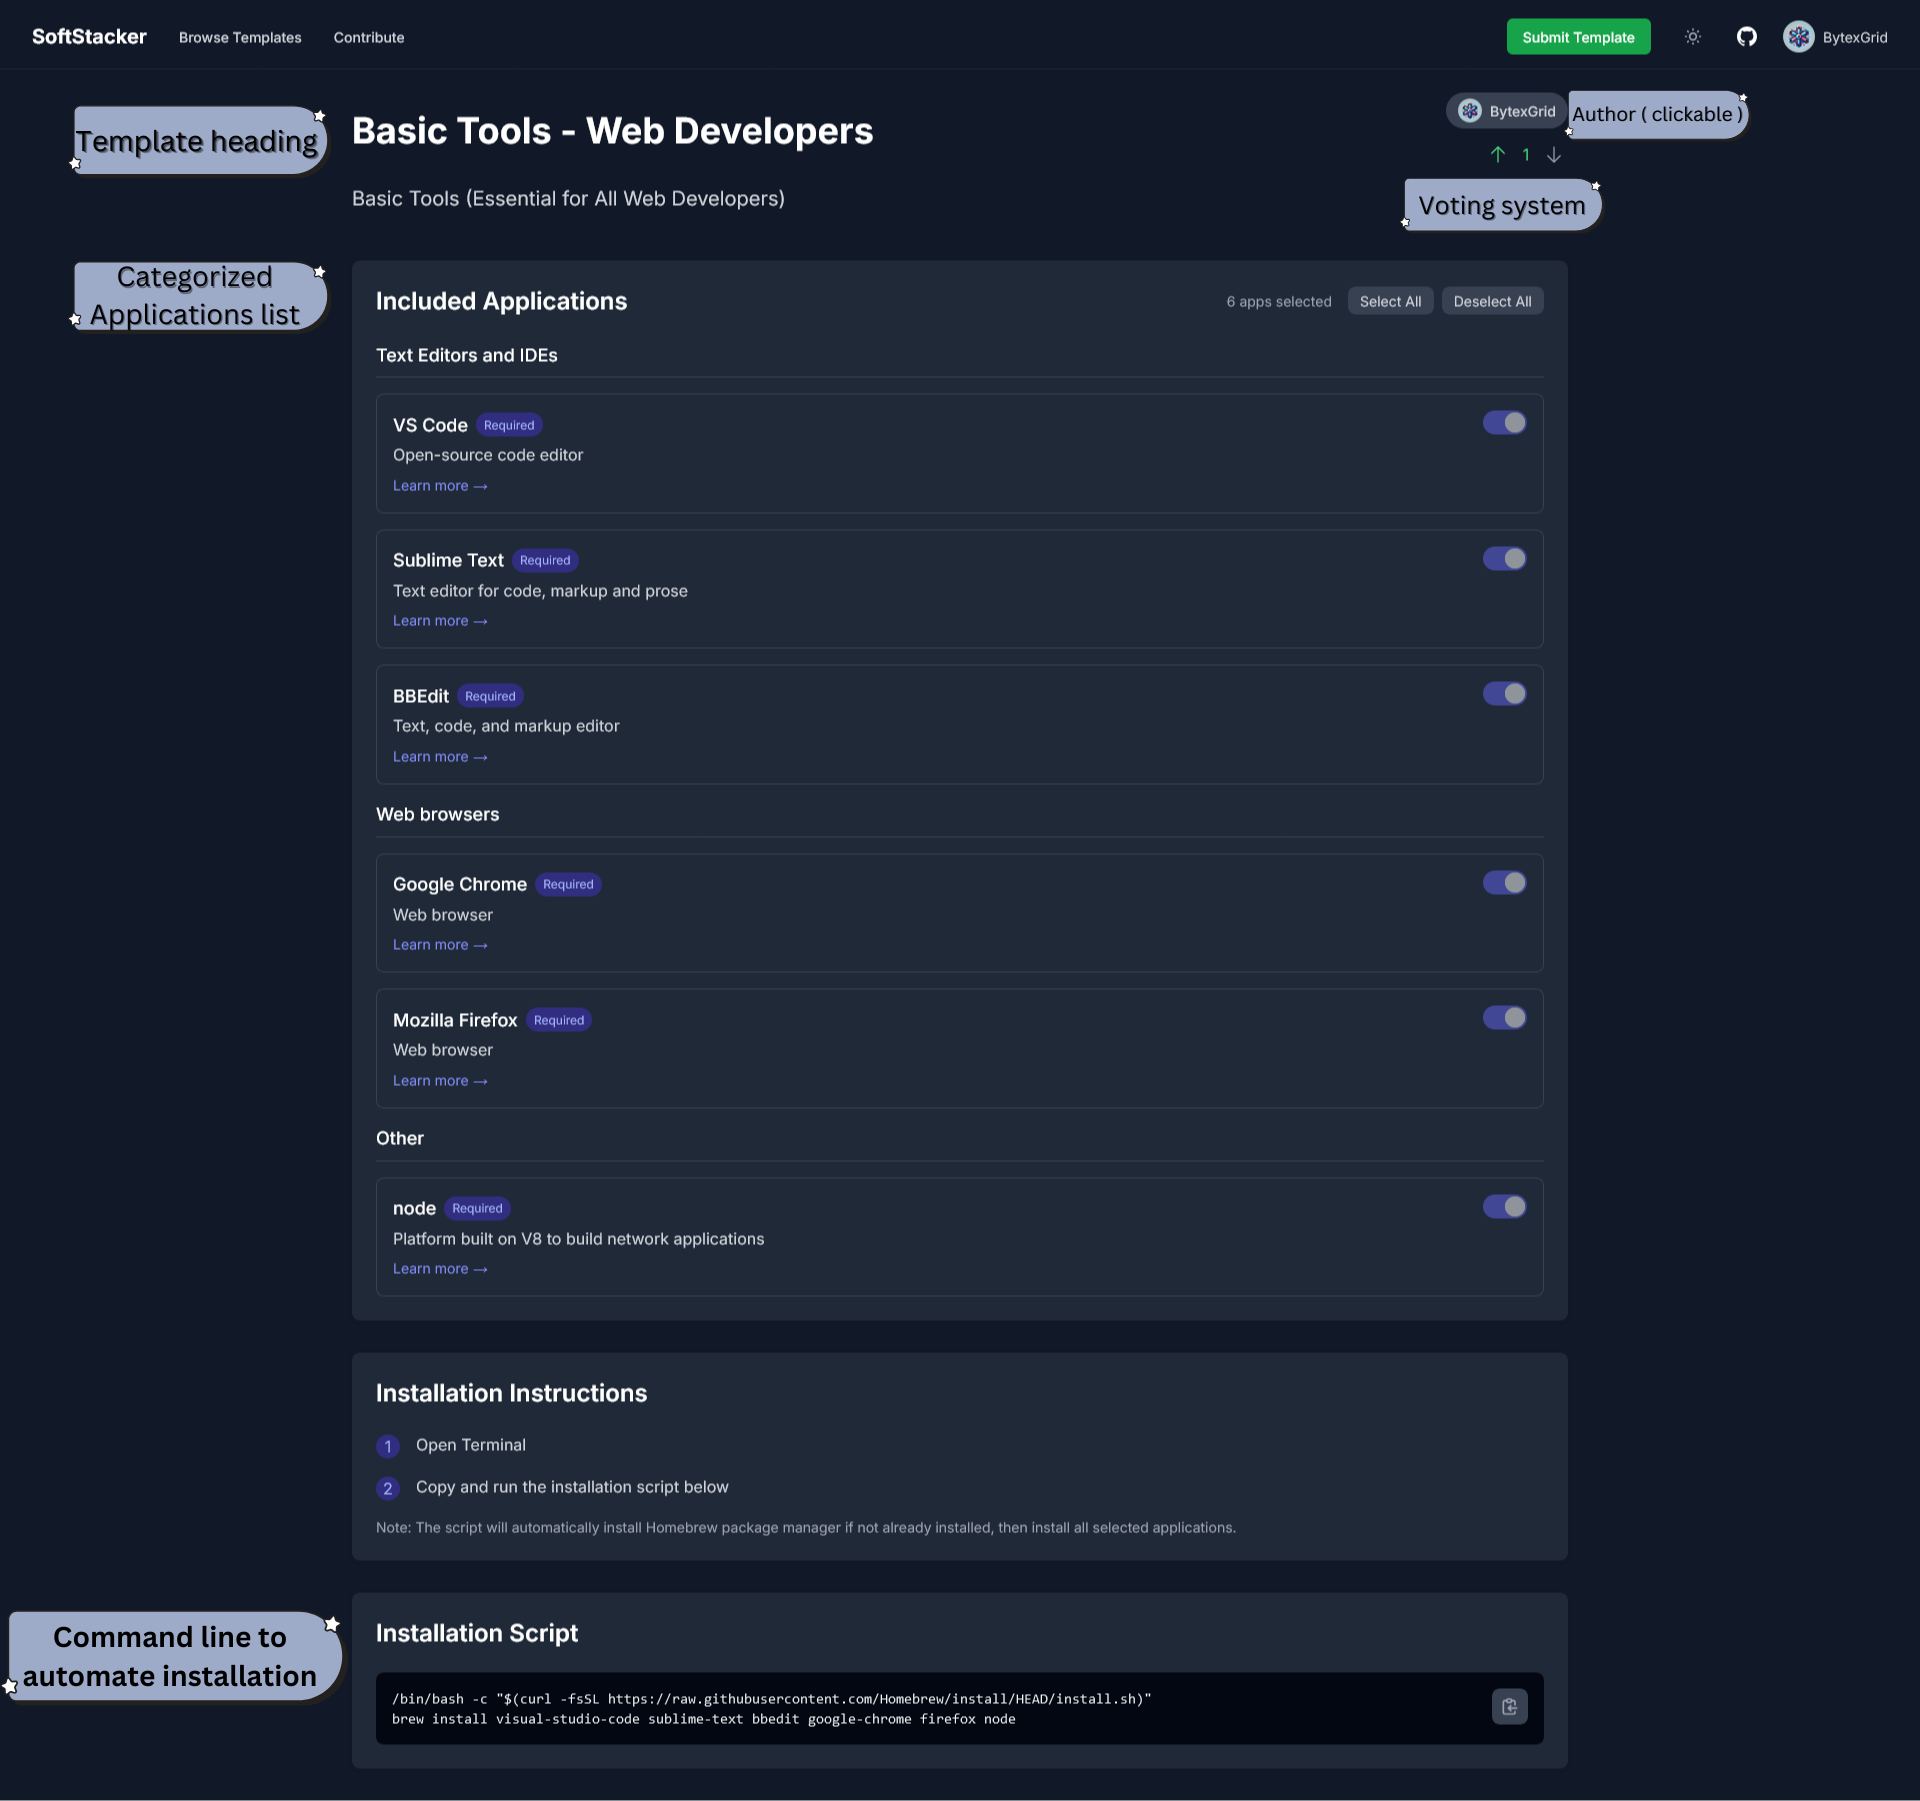
Task: Click the step 1 number badge
Action: pyautogui.click(x=388, y=1446)
